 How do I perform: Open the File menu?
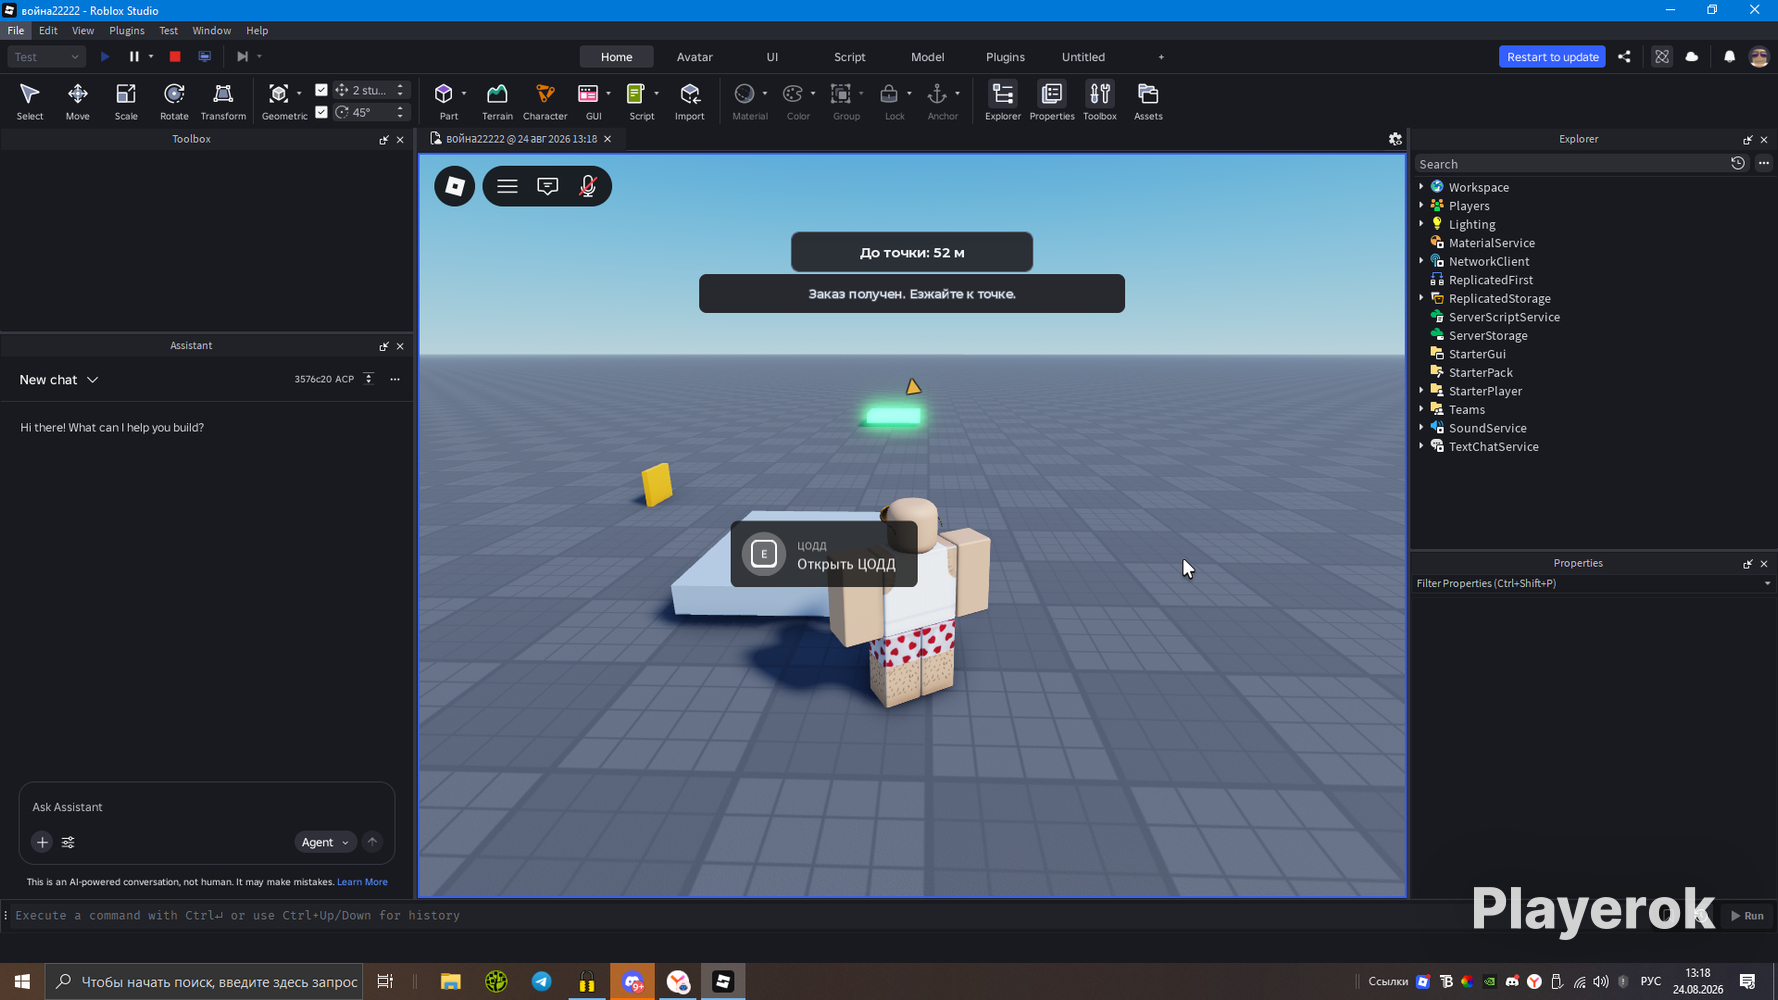tap(16, 31)
